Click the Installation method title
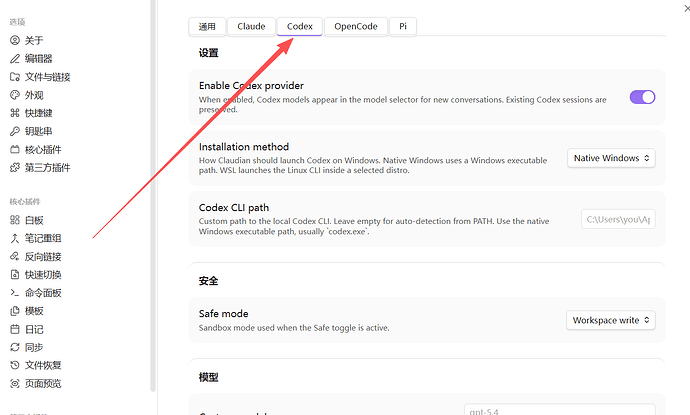 pos(244,147)
